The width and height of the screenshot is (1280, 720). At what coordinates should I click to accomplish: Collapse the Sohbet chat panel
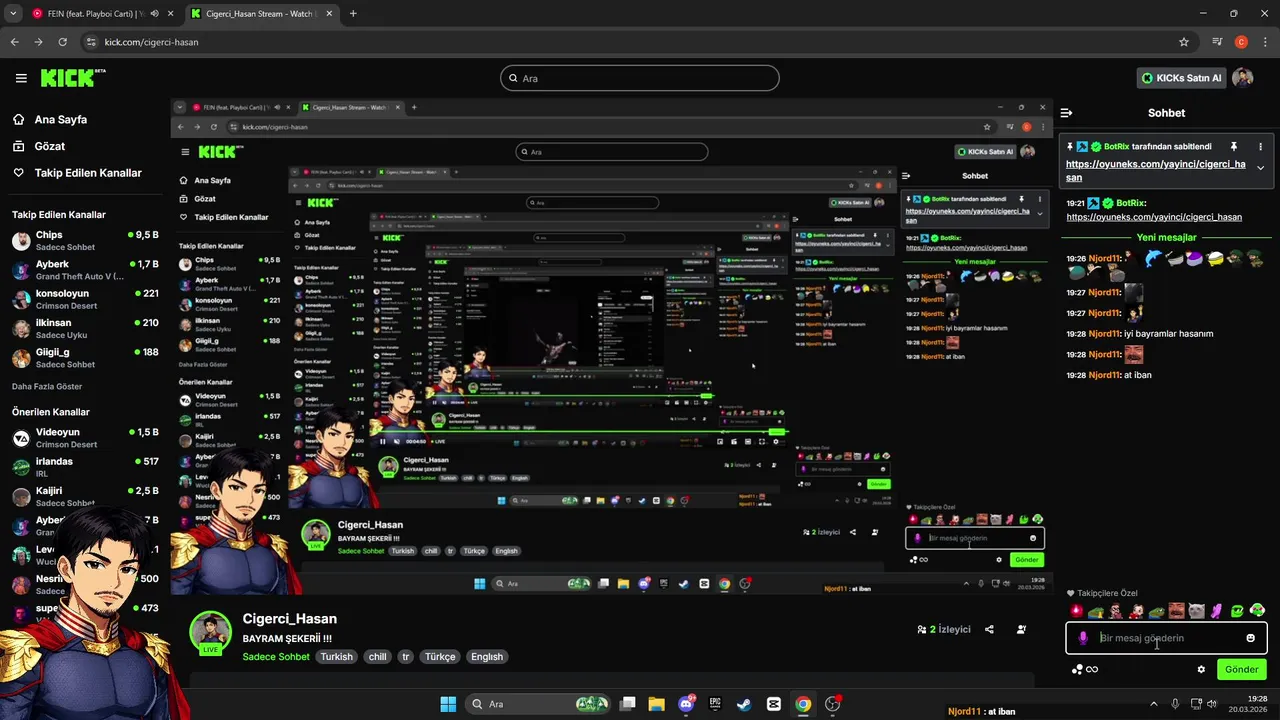click(x=1067, y=113)
